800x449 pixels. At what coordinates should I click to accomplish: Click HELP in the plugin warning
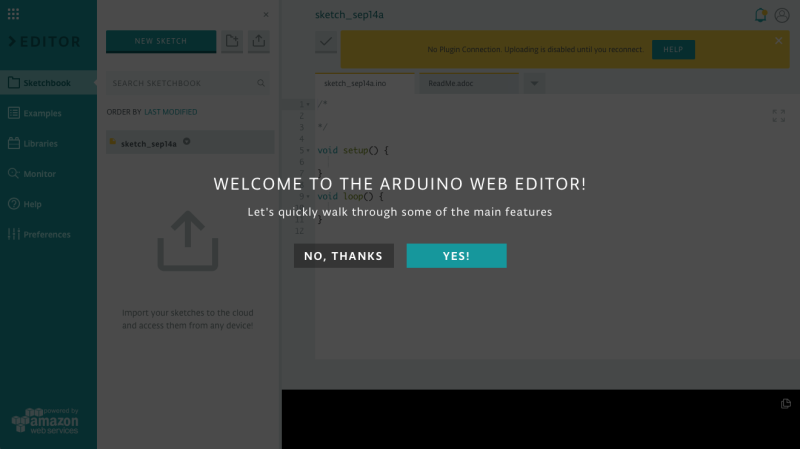pos(673,49)
